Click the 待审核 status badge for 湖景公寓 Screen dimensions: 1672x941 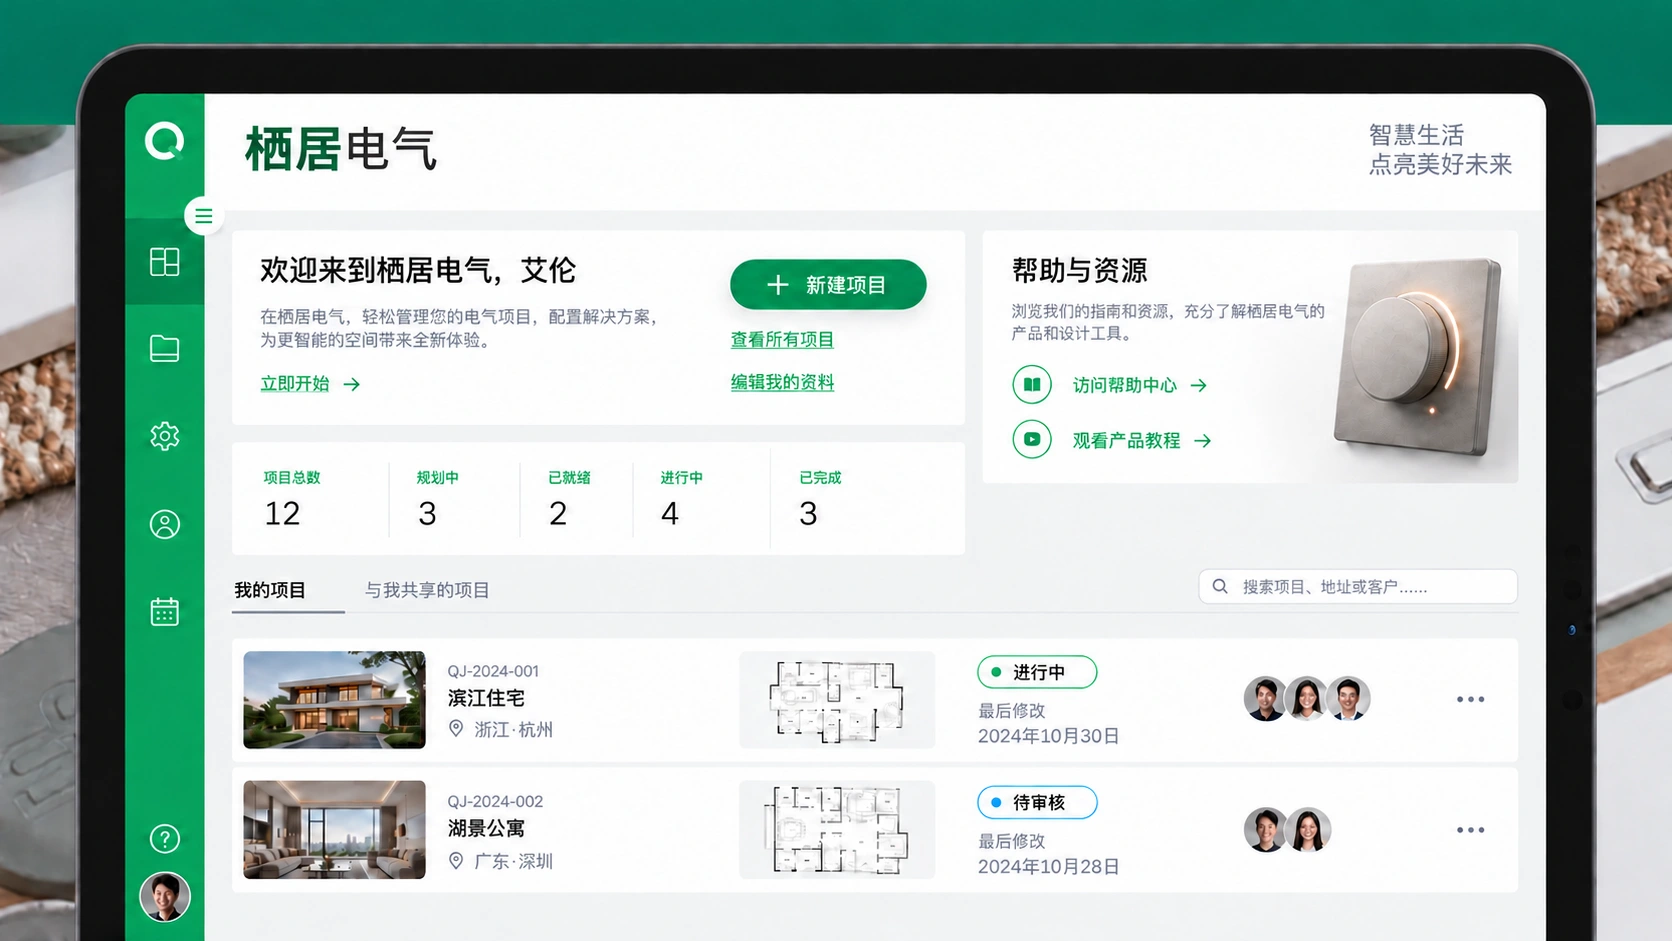pyautogui.click(x=1037, y=802)
